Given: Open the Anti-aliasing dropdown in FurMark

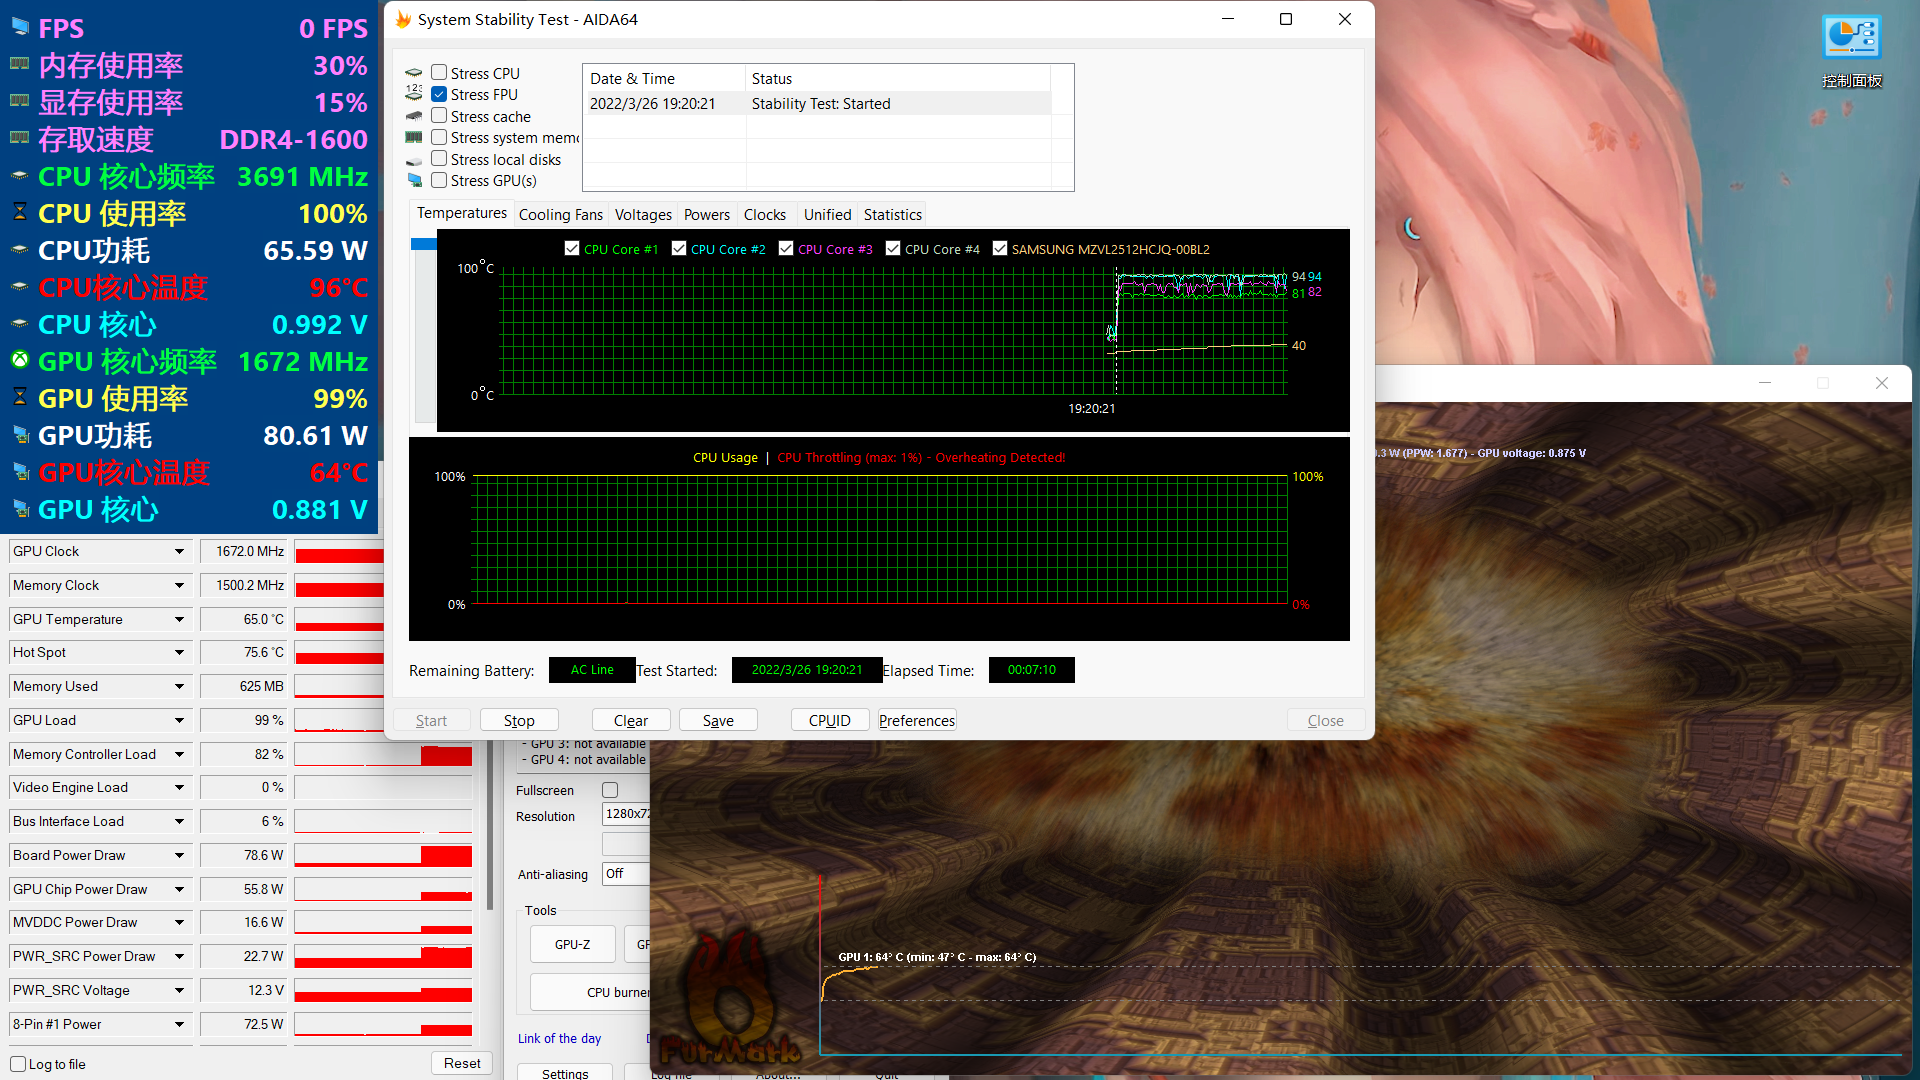Looking at the screenshot, I should coord(626,874).
